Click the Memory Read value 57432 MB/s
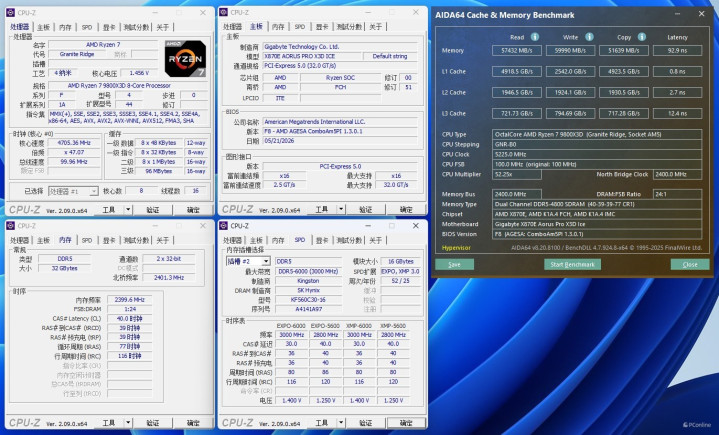719x435 pixels. (517, 50)
